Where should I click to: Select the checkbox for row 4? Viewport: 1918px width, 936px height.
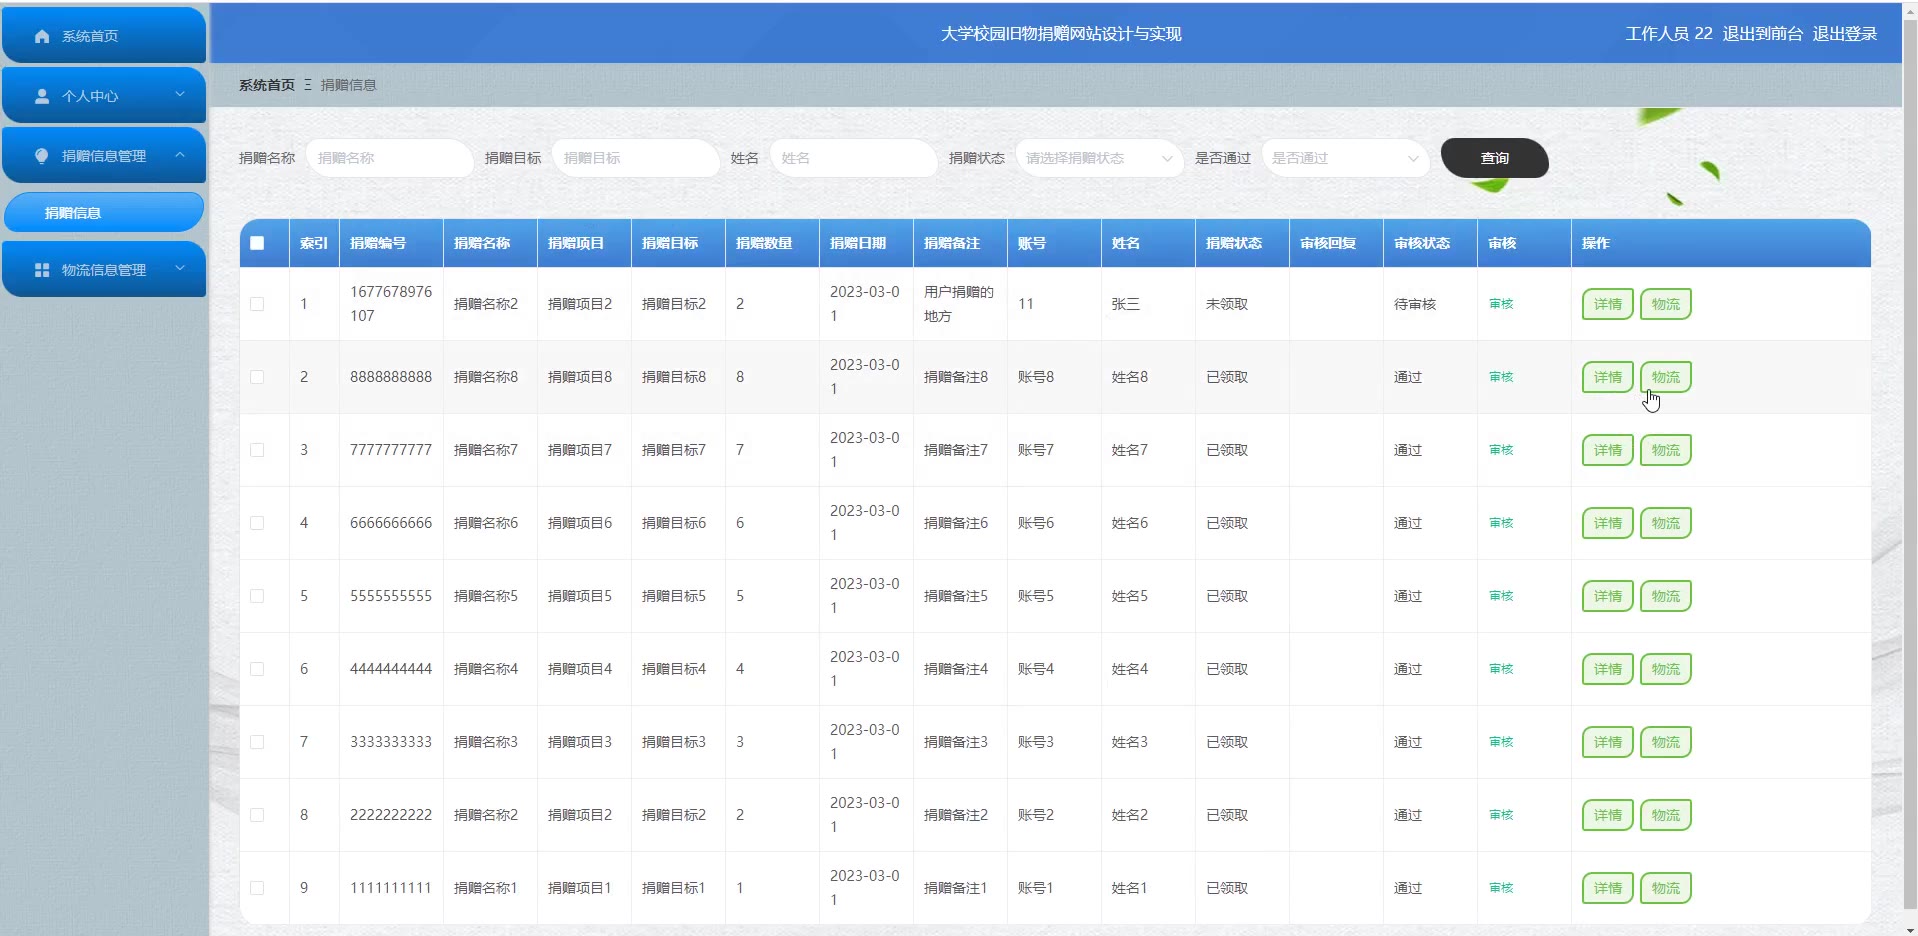257,523
